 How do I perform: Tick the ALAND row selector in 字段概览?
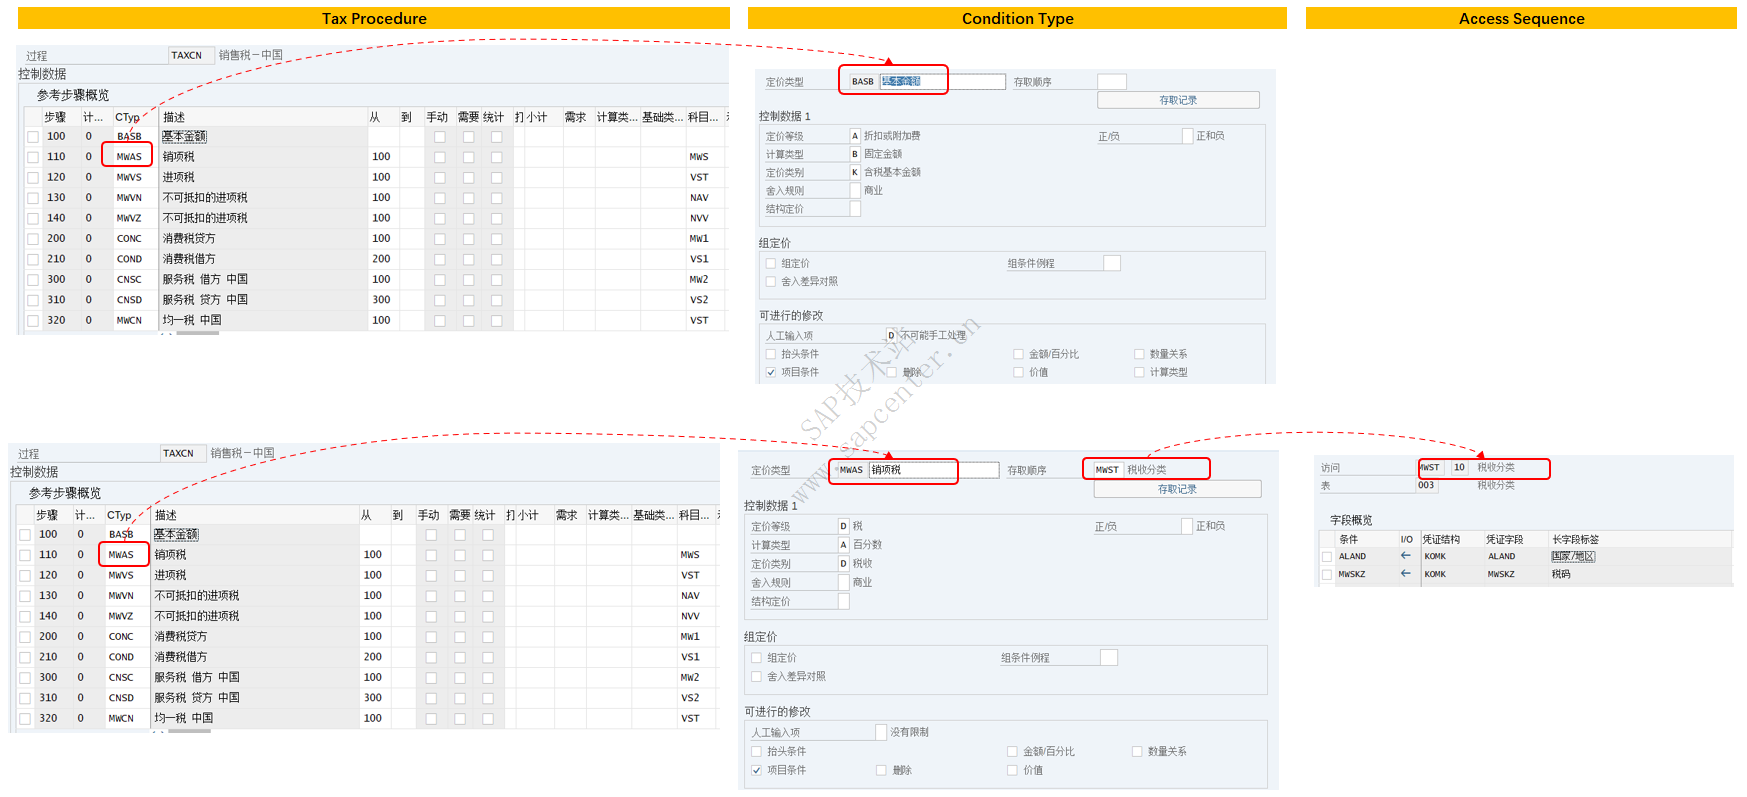pos(1327,557)
